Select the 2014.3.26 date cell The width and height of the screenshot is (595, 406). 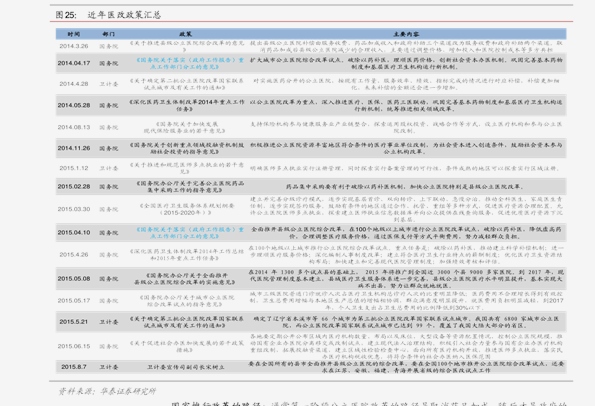74,46
